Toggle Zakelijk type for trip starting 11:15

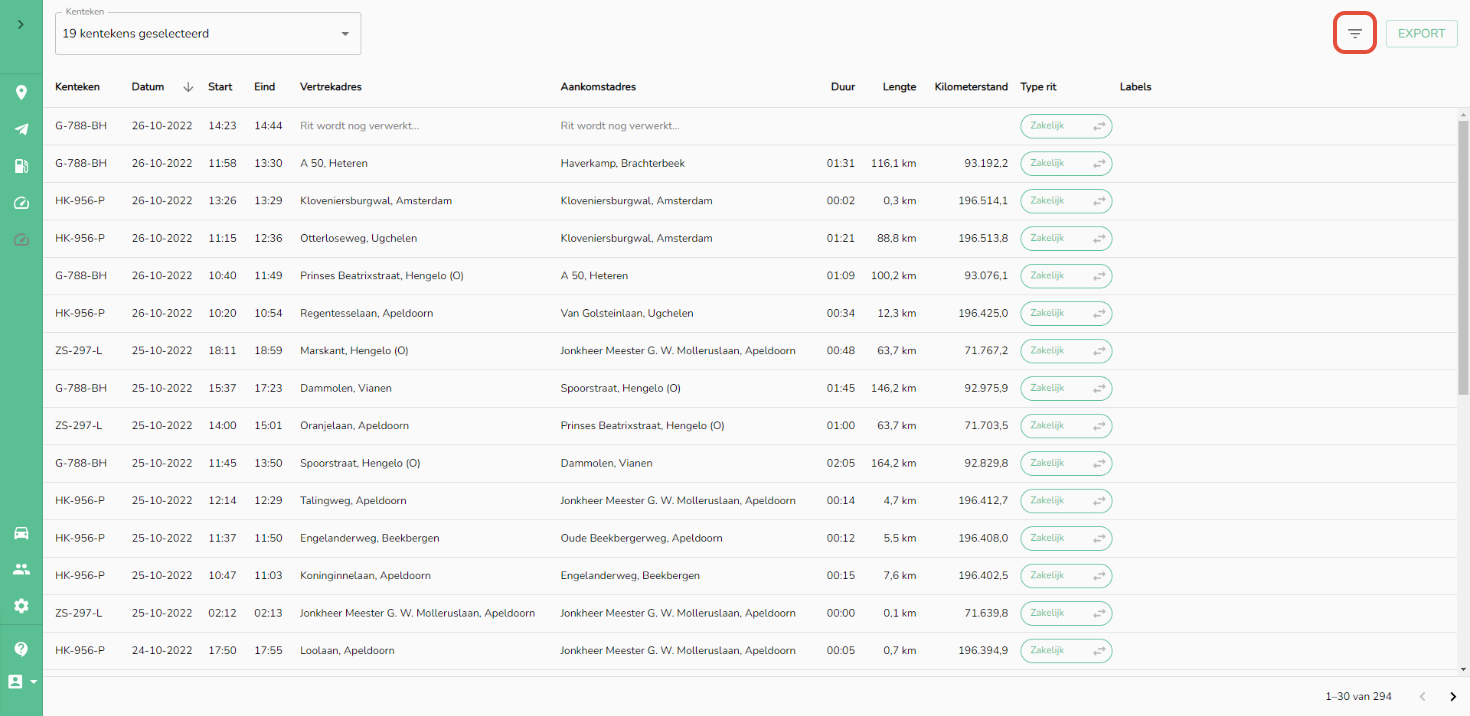coord(1066,238)
